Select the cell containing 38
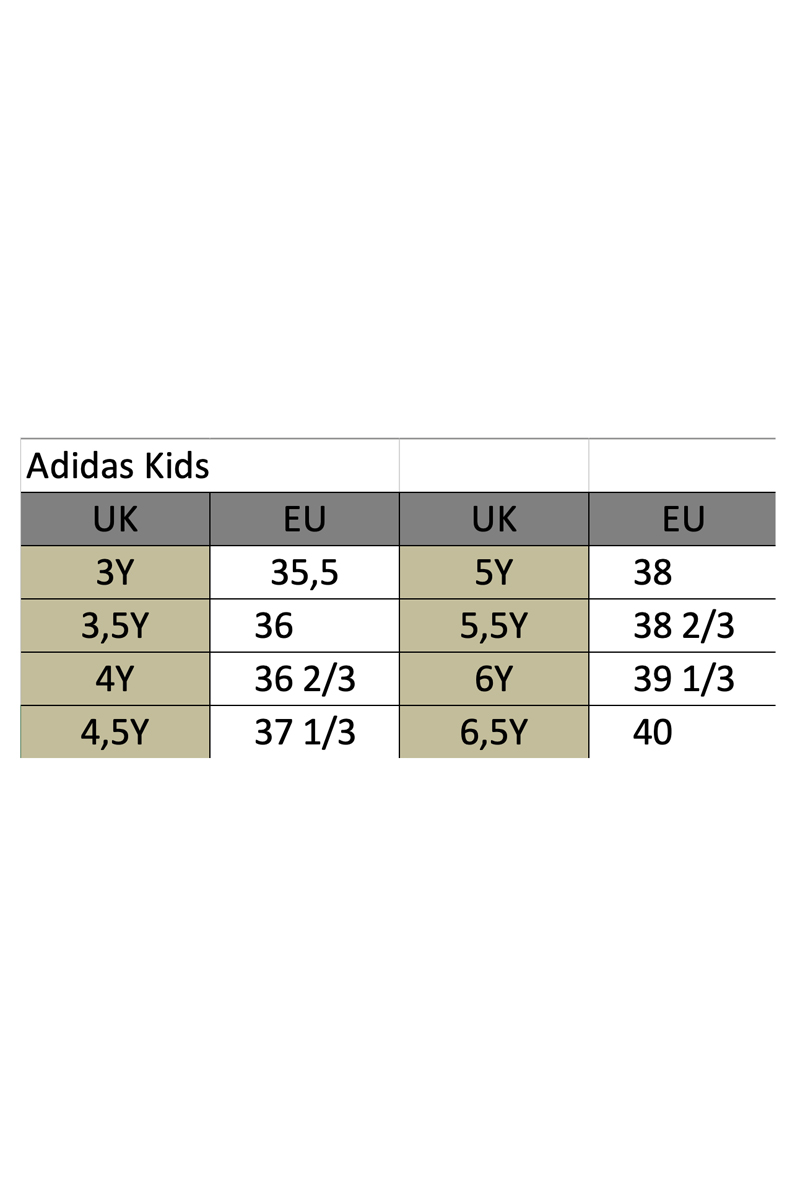 tap(682, 572)
